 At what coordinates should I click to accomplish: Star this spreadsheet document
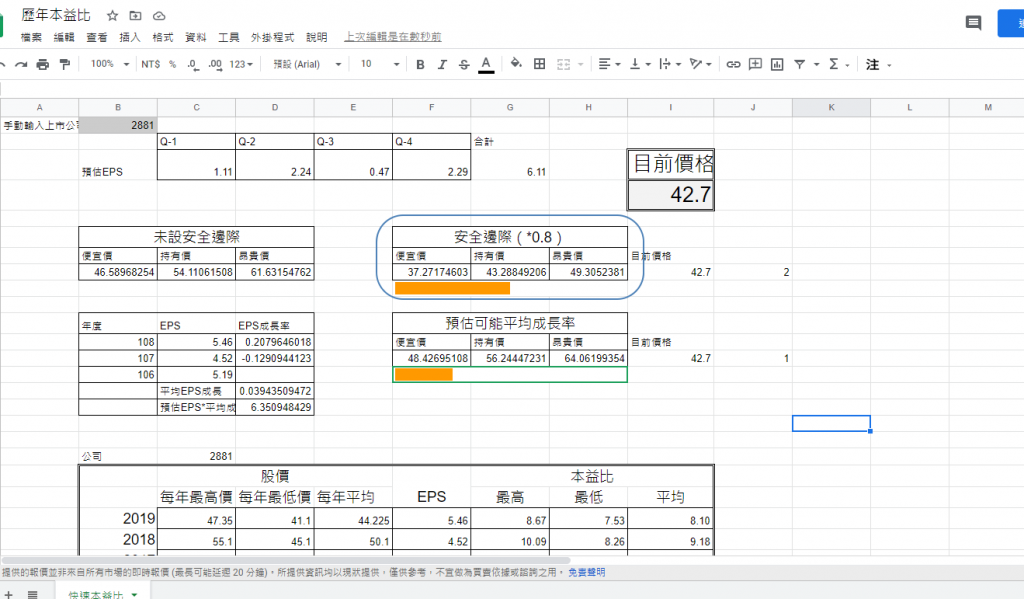113,16
